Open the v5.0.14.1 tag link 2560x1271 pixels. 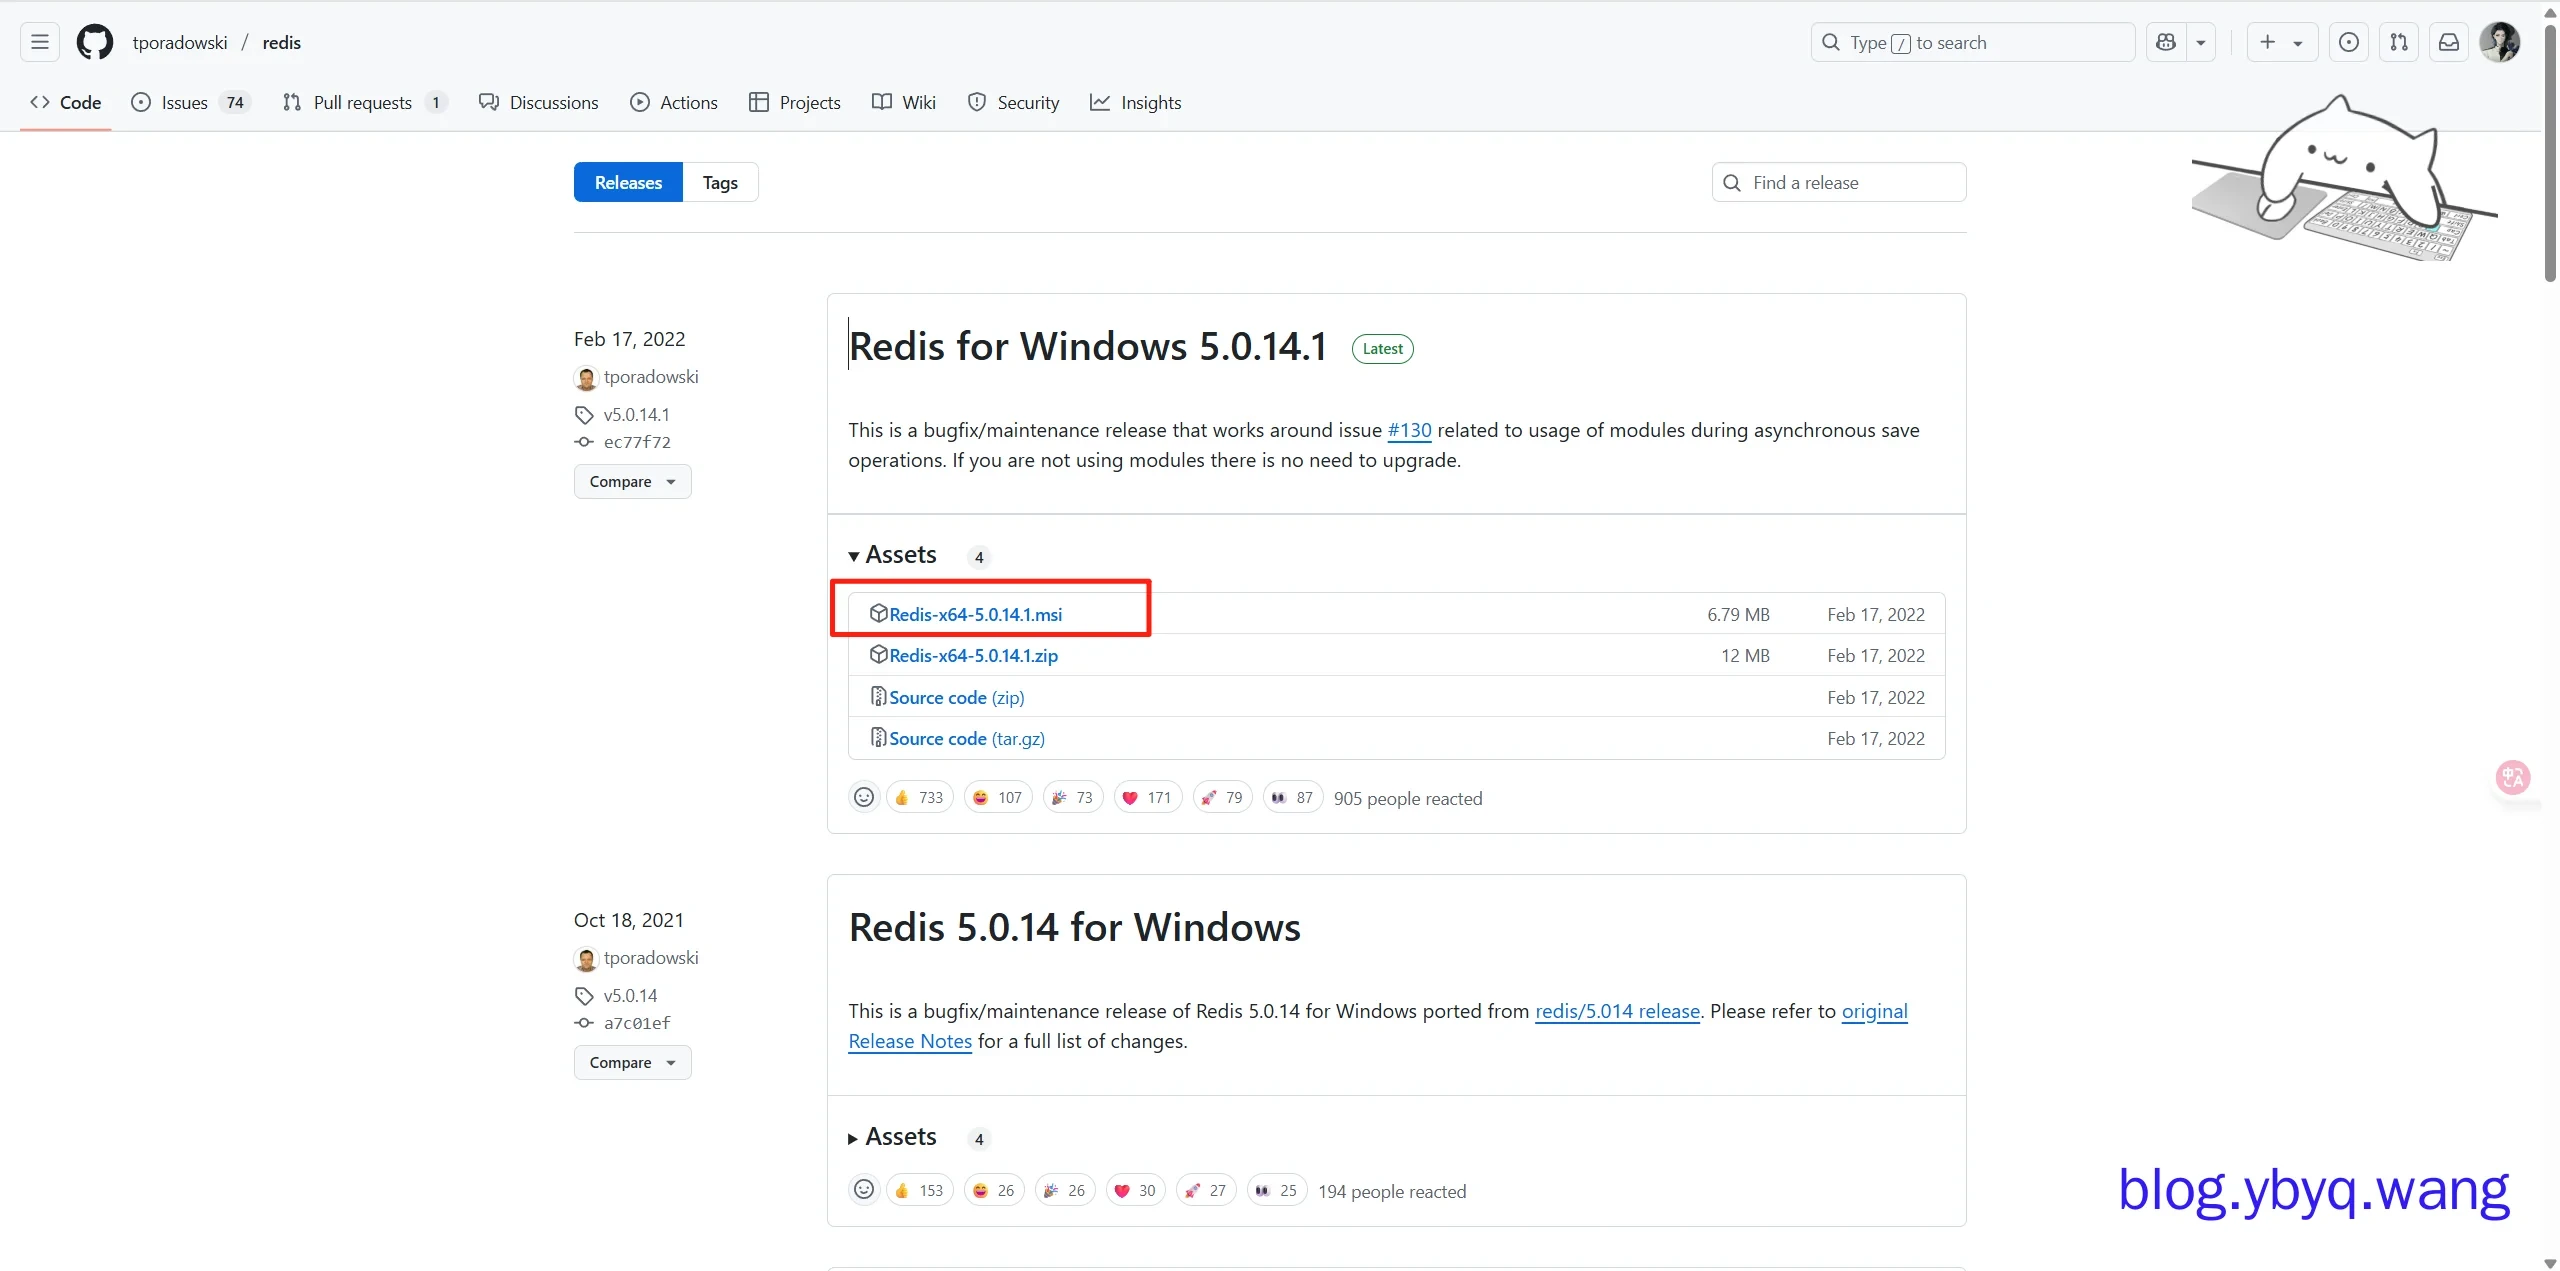[636, 414]
